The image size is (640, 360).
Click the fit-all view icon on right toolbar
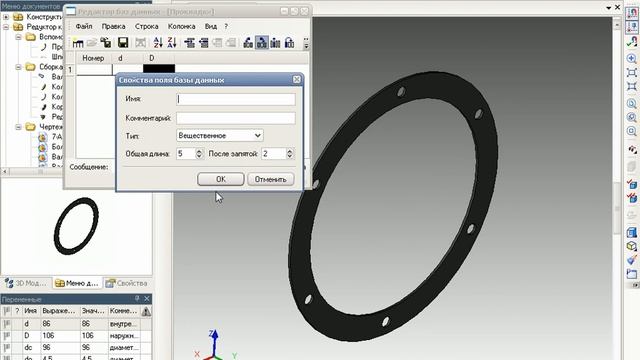631,87
